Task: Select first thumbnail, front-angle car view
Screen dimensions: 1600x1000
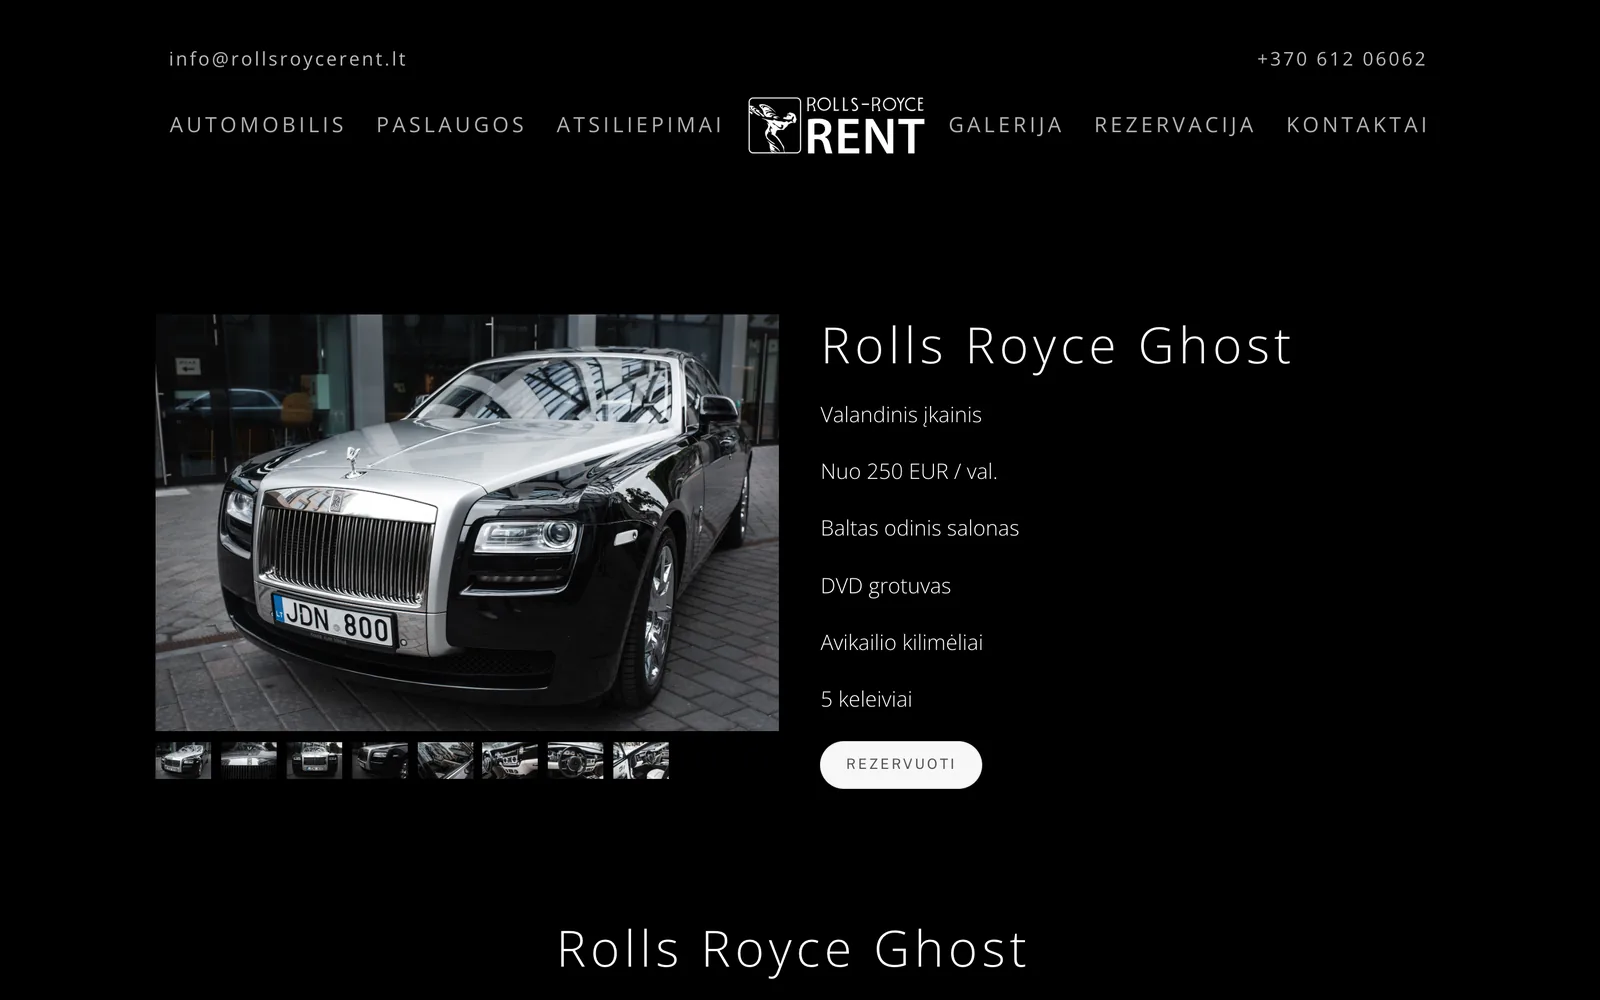Action: coord(183,761)
